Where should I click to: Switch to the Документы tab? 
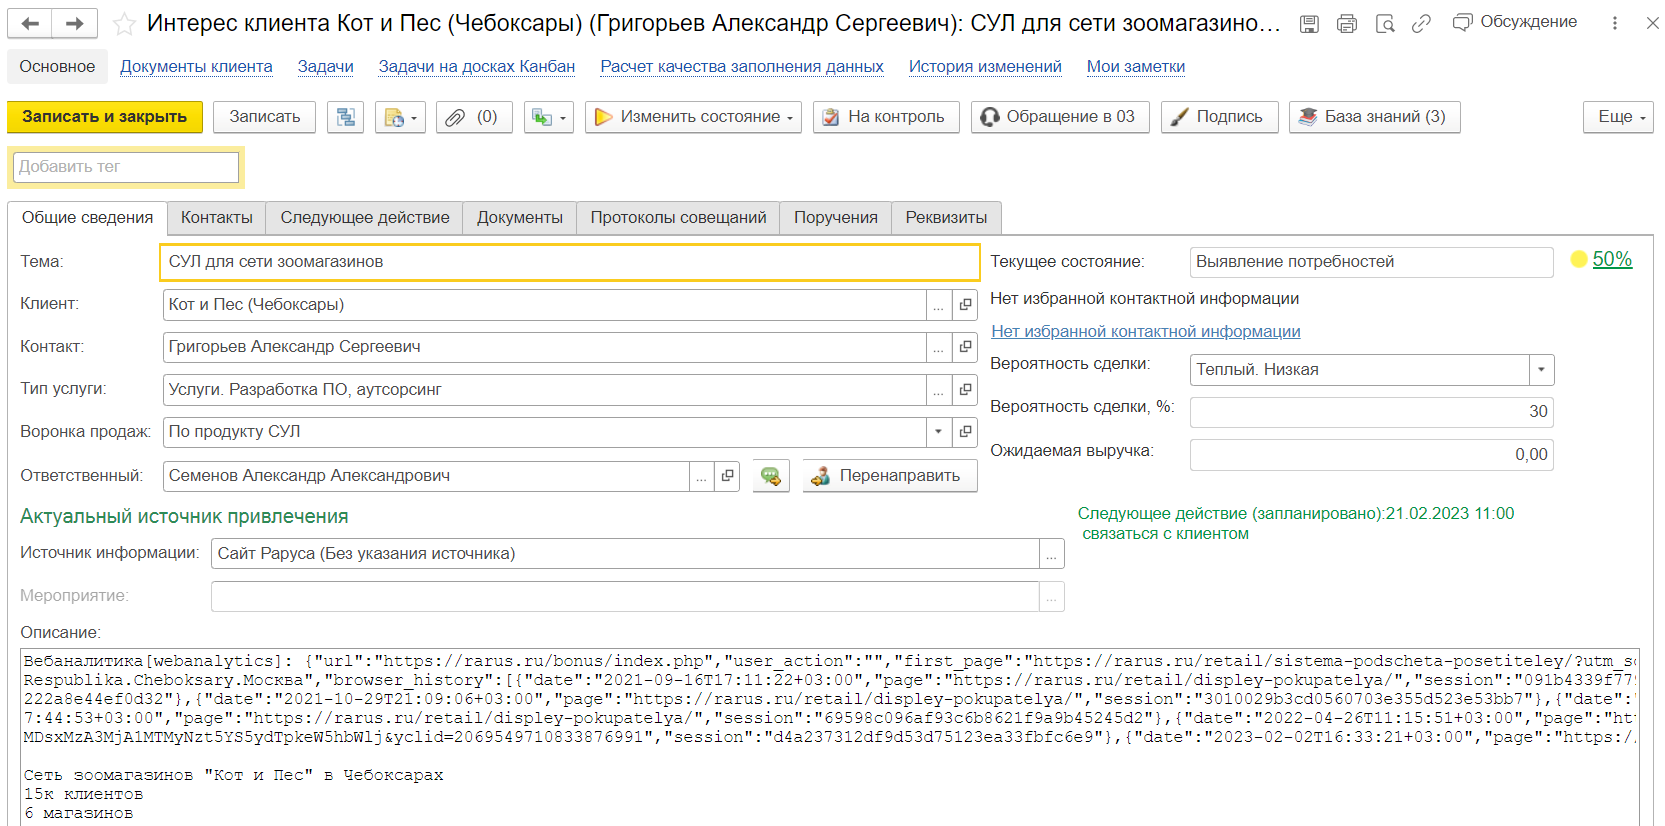coord(520,218)
